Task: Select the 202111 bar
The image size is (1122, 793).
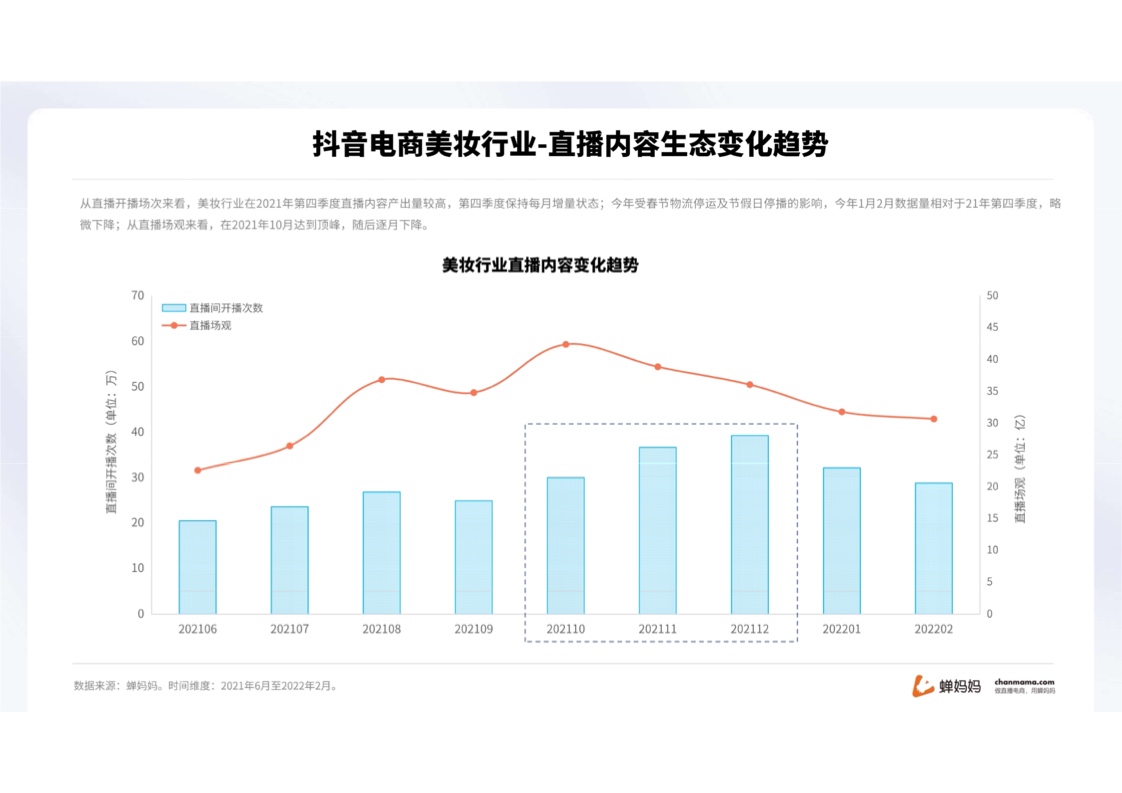Action: [x=657, y=530]
